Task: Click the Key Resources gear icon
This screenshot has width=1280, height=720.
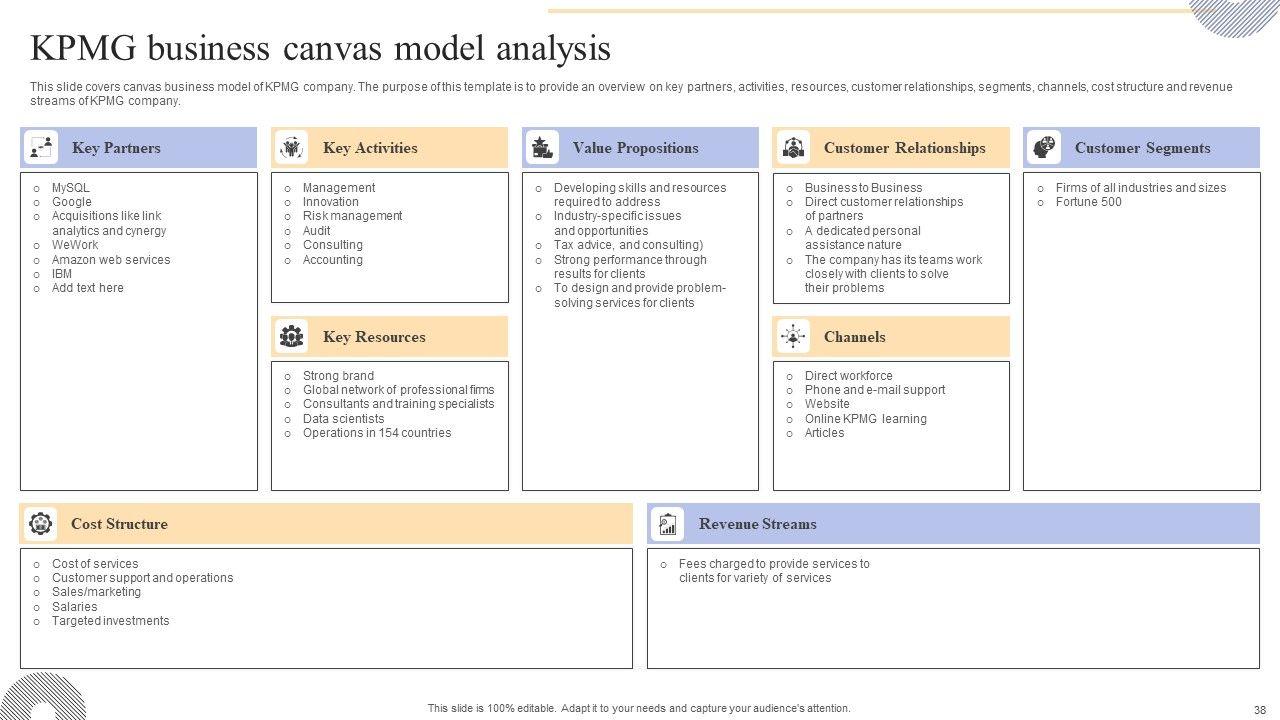Action: pos(291,337)
